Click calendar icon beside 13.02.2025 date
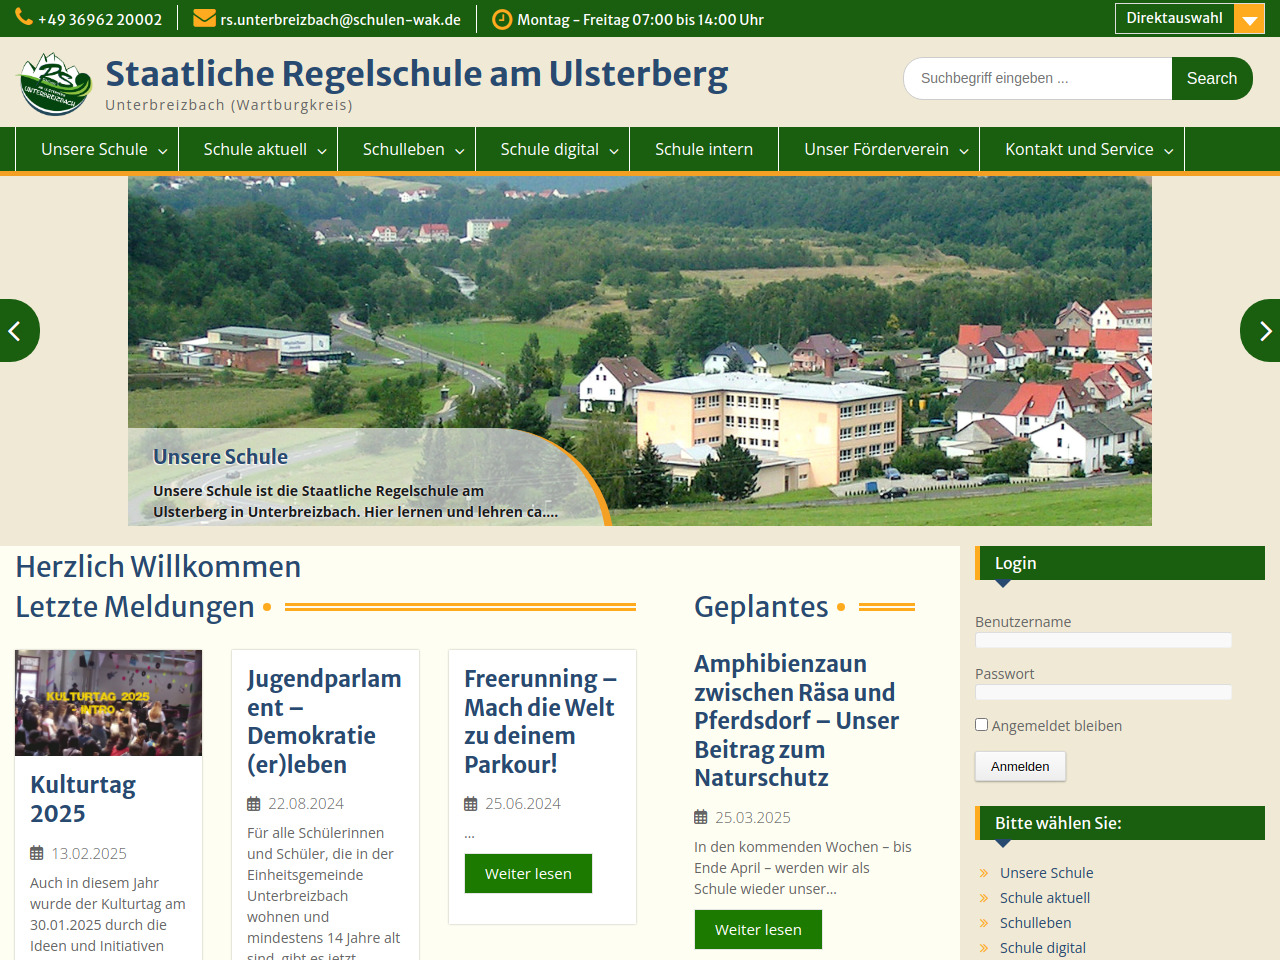This screenshot has width=1280, height=960. (x=37, y=853)
